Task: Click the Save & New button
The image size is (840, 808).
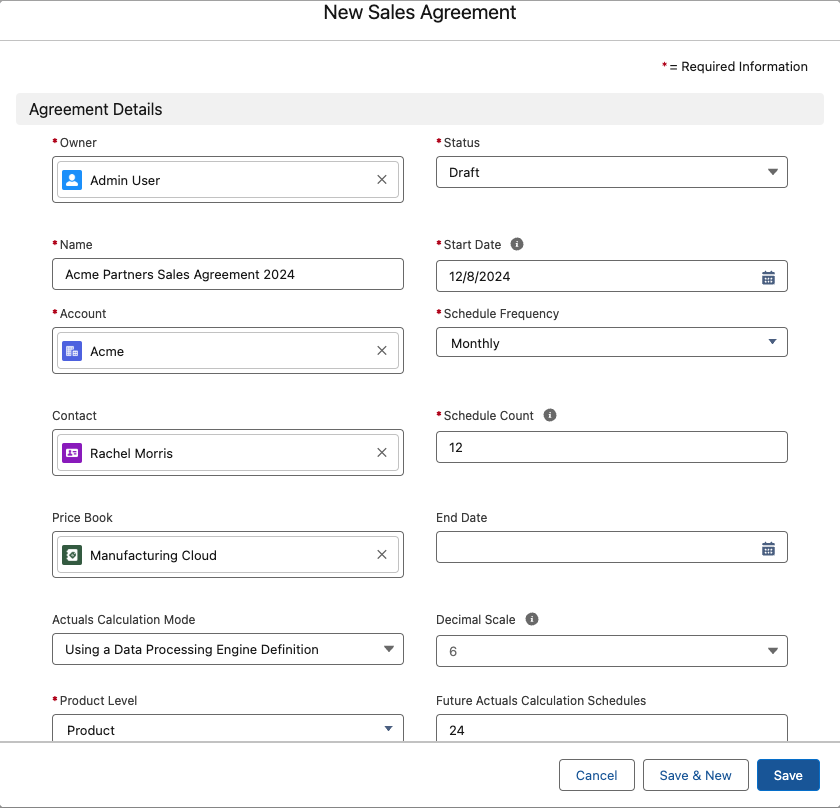Action: pos(695,775)
